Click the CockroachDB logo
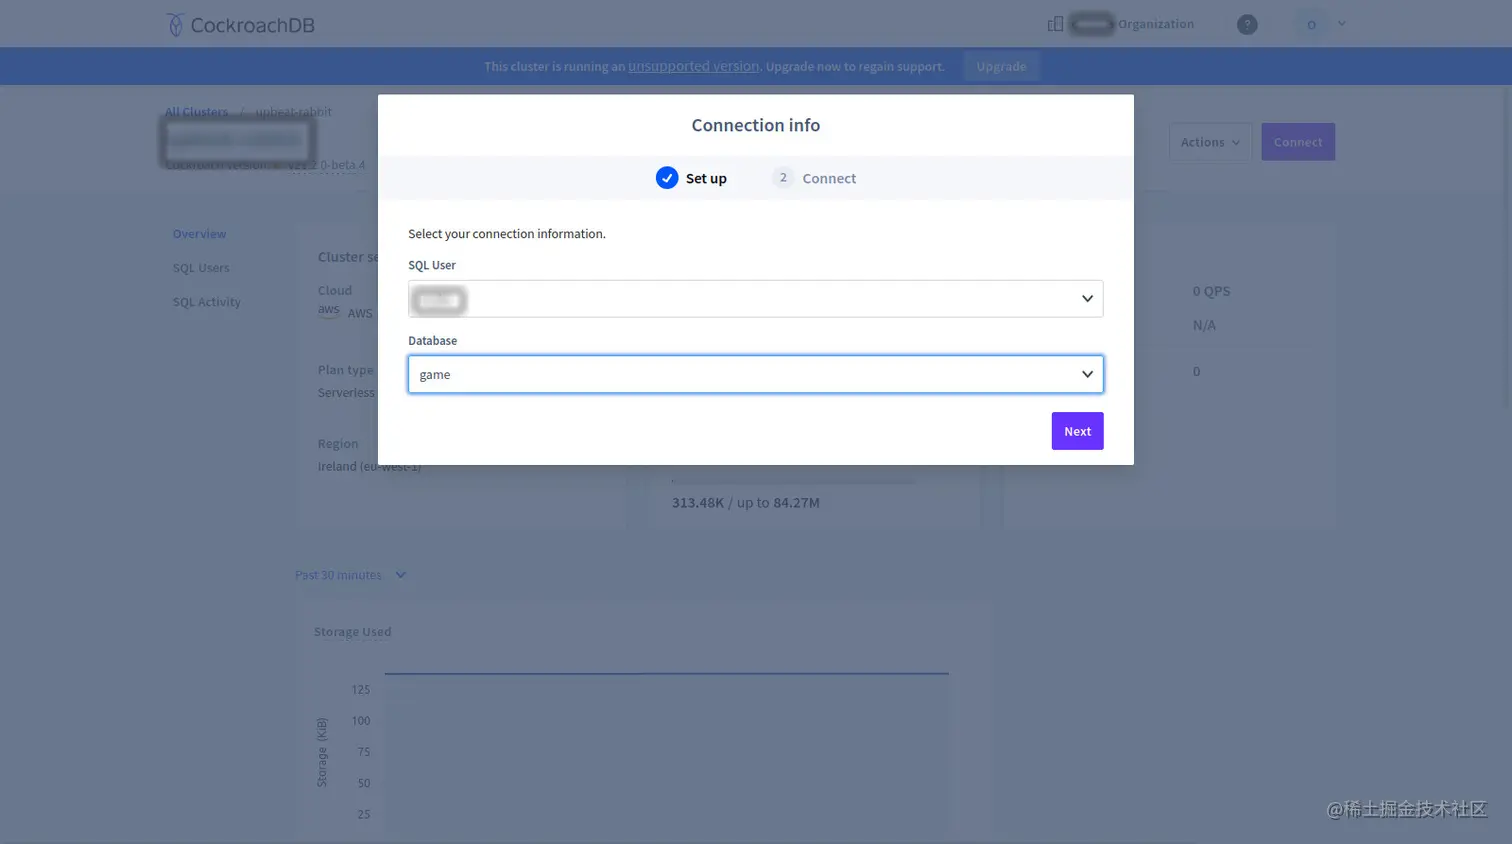Screen dimensions: 1512x844 point(240,24)
